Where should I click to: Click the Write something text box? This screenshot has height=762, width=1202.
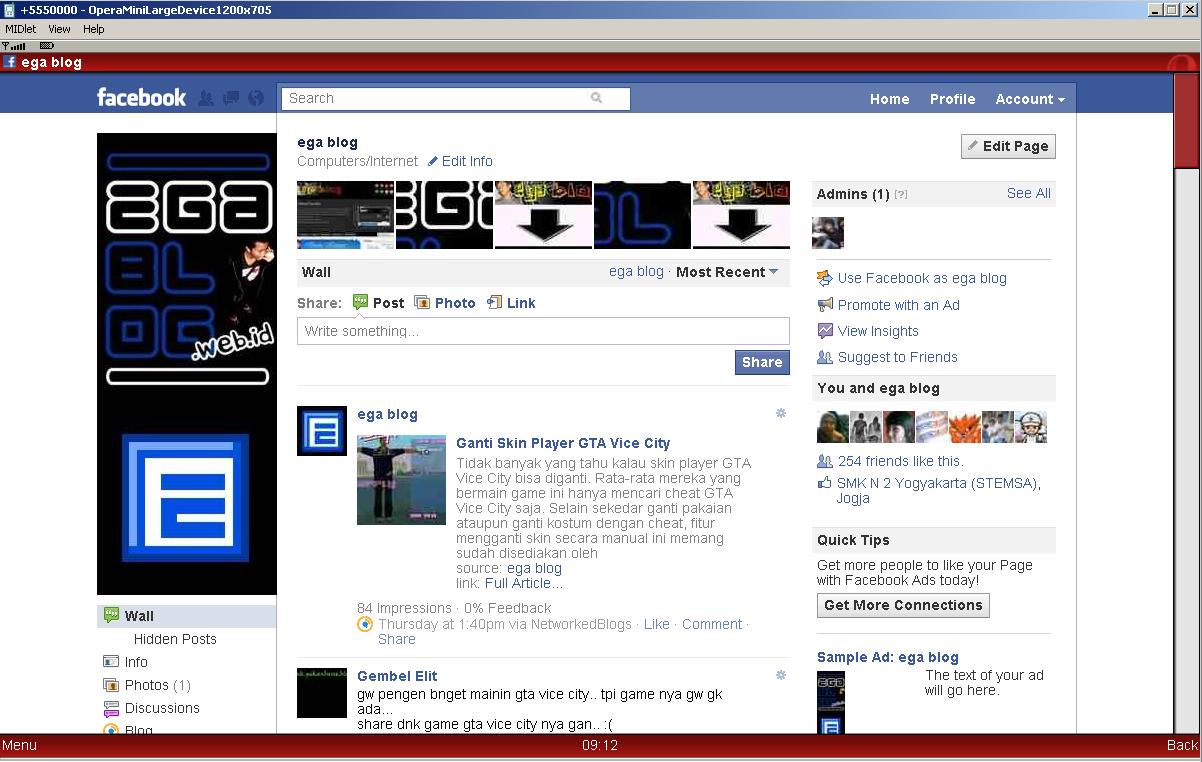pos(543,331)
